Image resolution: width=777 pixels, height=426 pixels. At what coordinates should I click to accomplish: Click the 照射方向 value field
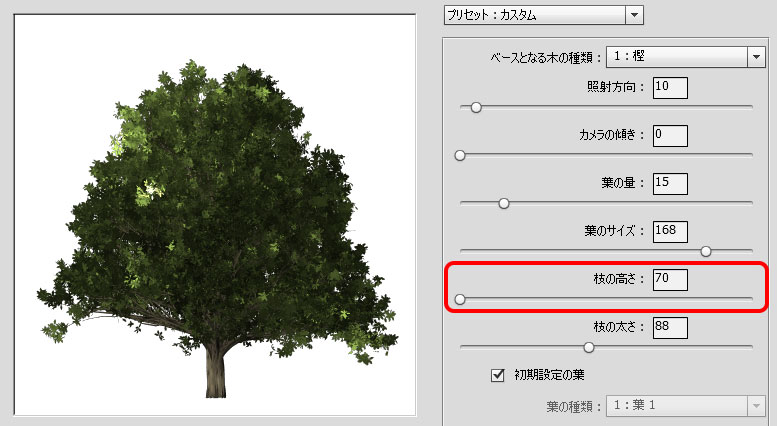pyautogui.click(x=670, y=88)
